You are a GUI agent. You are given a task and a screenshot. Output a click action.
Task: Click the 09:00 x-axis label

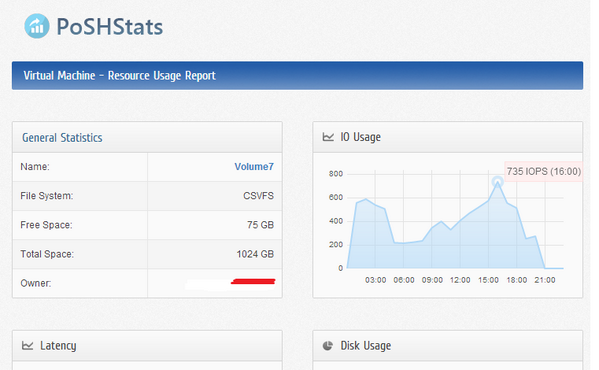[432, 280]
